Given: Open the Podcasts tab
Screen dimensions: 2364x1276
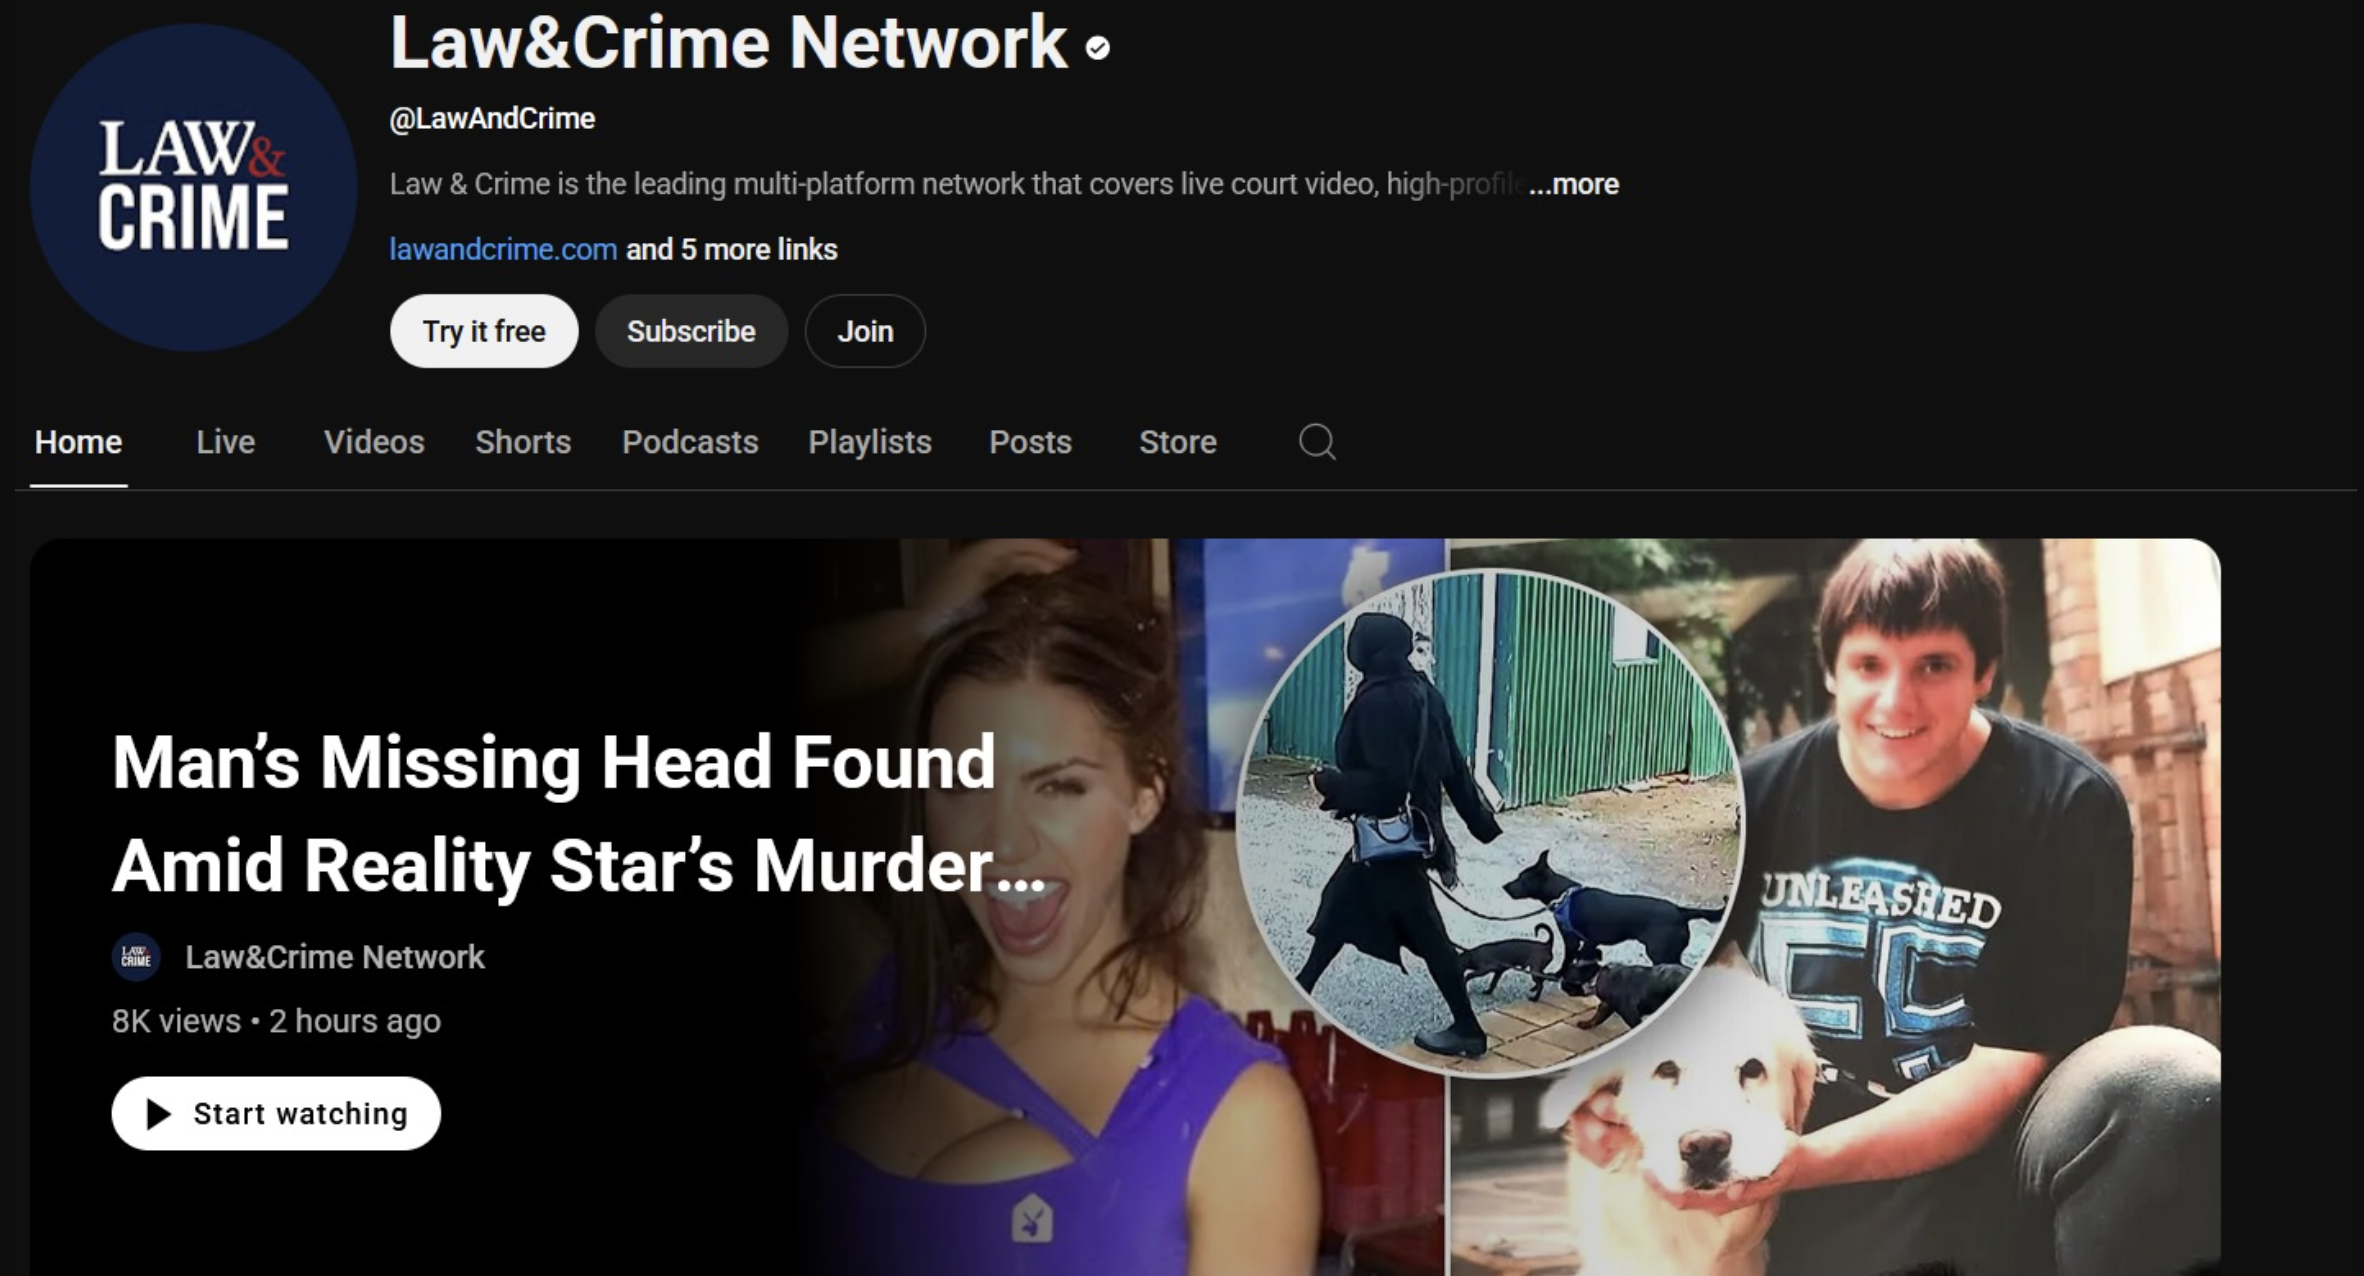Looking at the screenshot, I should 690,442.
